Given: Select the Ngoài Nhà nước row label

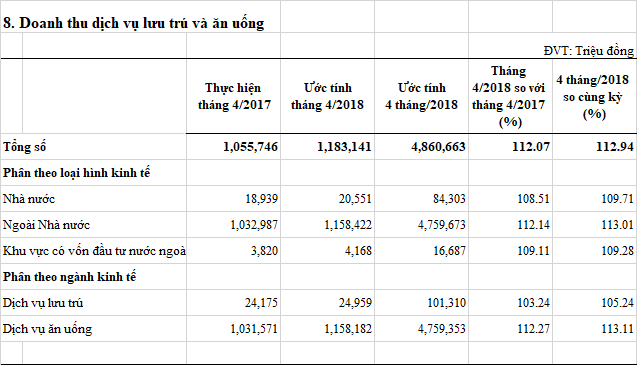Looking at the screenshot, I should [46, 225].
